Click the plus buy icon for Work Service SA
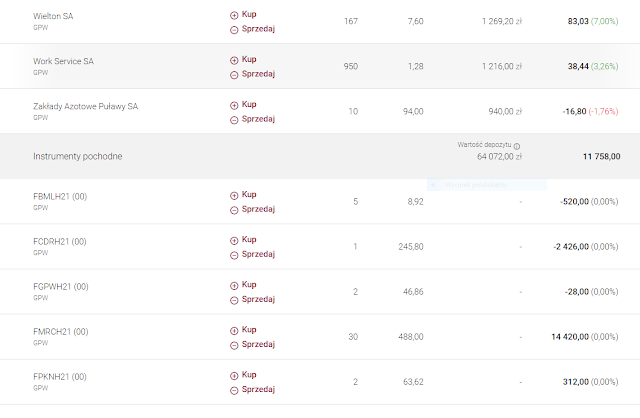 (x=234, y=60)
